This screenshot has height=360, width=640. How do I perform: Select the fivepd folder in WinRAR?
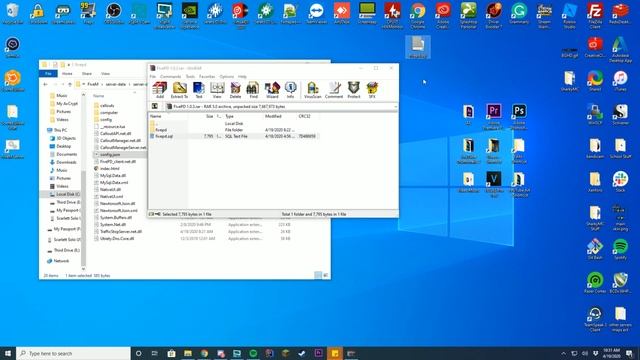point(161,130)
